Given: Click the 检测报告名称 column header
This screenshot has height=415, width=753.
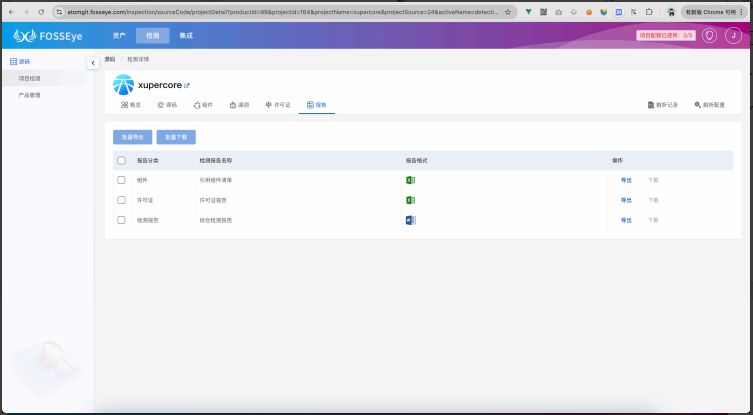Looking at the screenshot, I should pyautogui.click(x=216, y=160).
